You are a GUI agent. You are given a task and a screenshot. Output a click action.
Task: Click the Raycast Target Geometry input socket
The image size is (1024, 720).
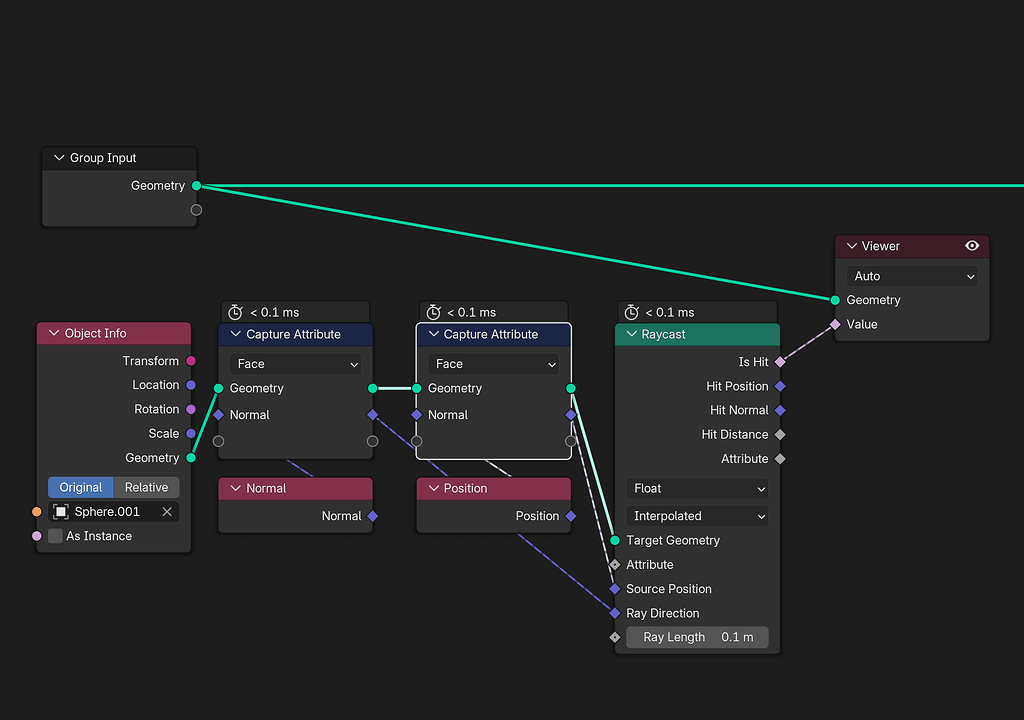(615, 540)
